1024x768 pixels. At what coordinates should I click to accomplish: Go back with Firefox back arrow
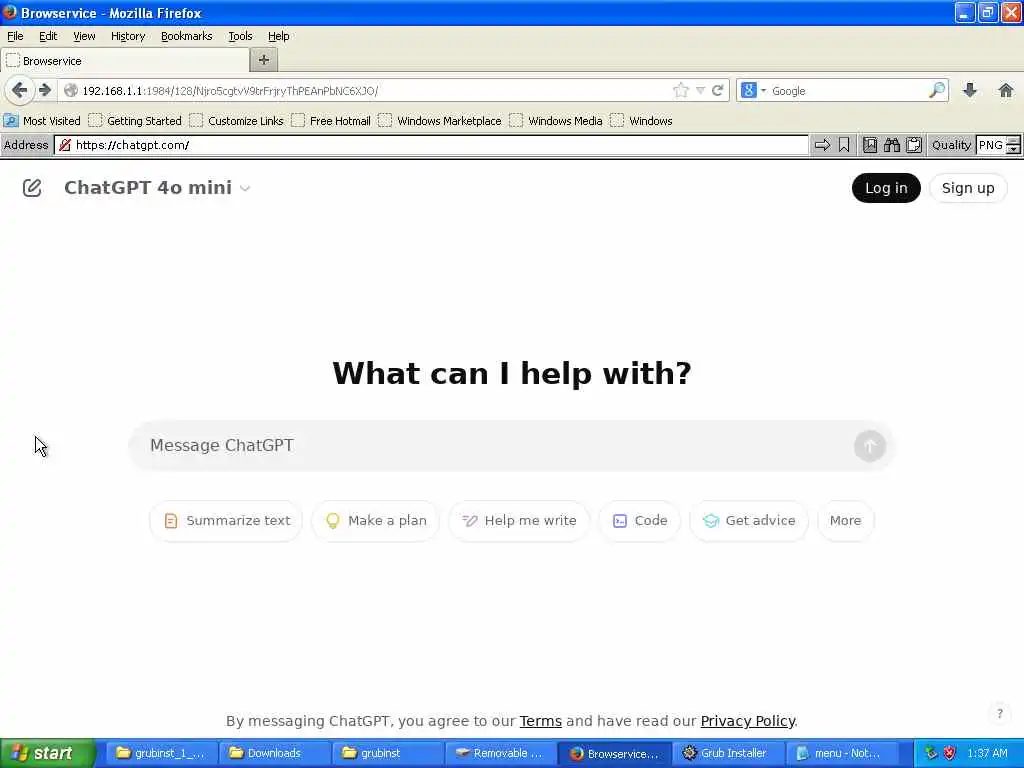point(19,90)
